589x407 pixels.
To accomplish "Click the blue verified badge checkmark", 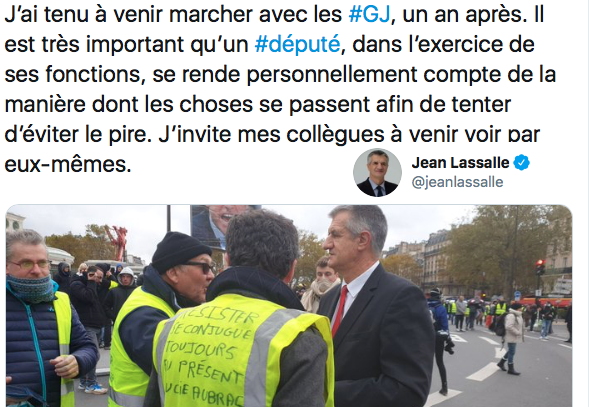I will (521, 162).
